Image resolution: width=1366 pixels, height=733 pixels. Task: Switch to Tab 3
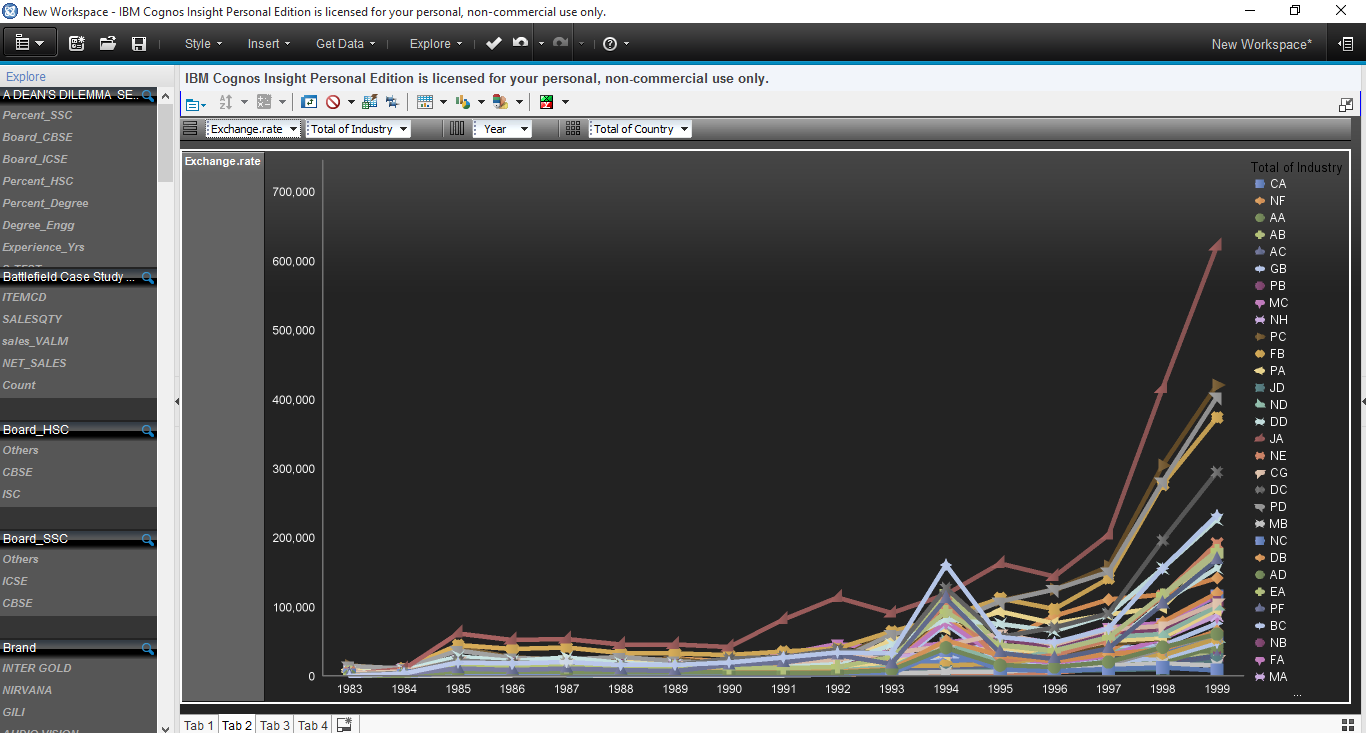(x=274, y=725)
